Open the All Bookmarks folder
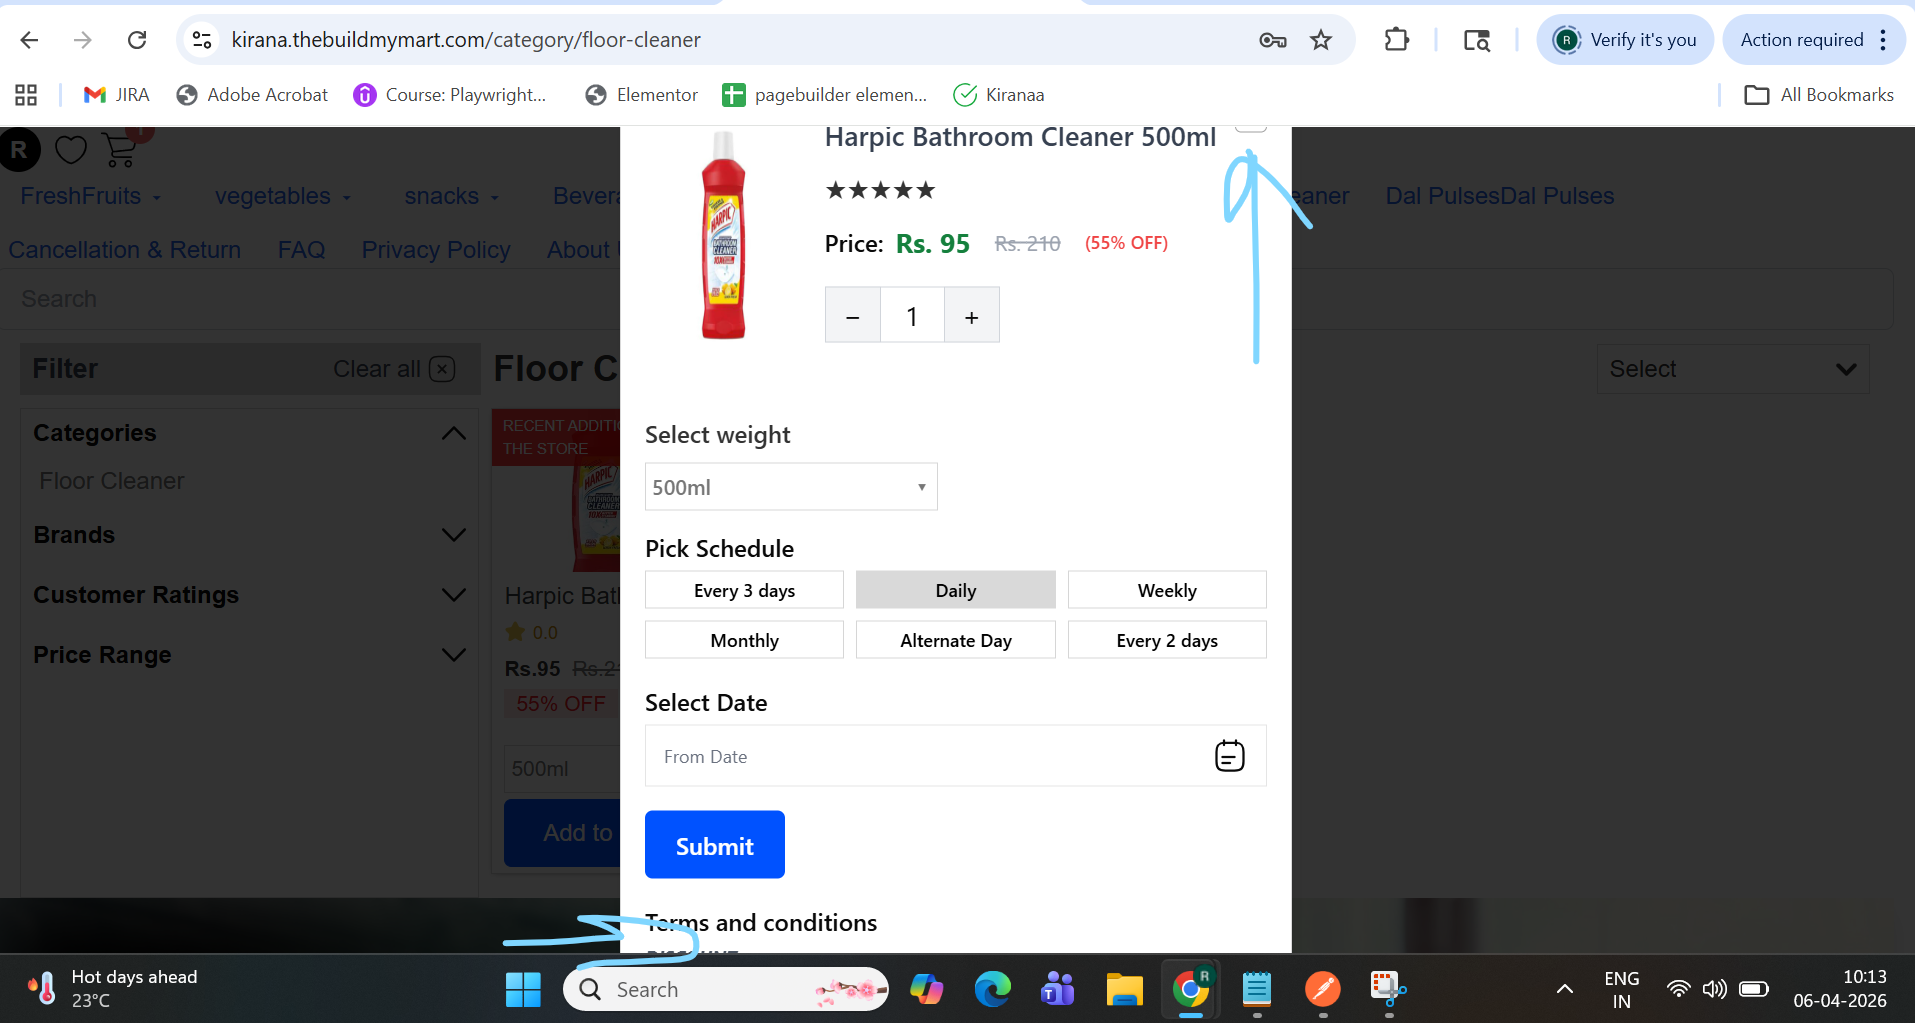Image resolution: width=1915 pixels, height=1023 pixels. point(1819,95)
